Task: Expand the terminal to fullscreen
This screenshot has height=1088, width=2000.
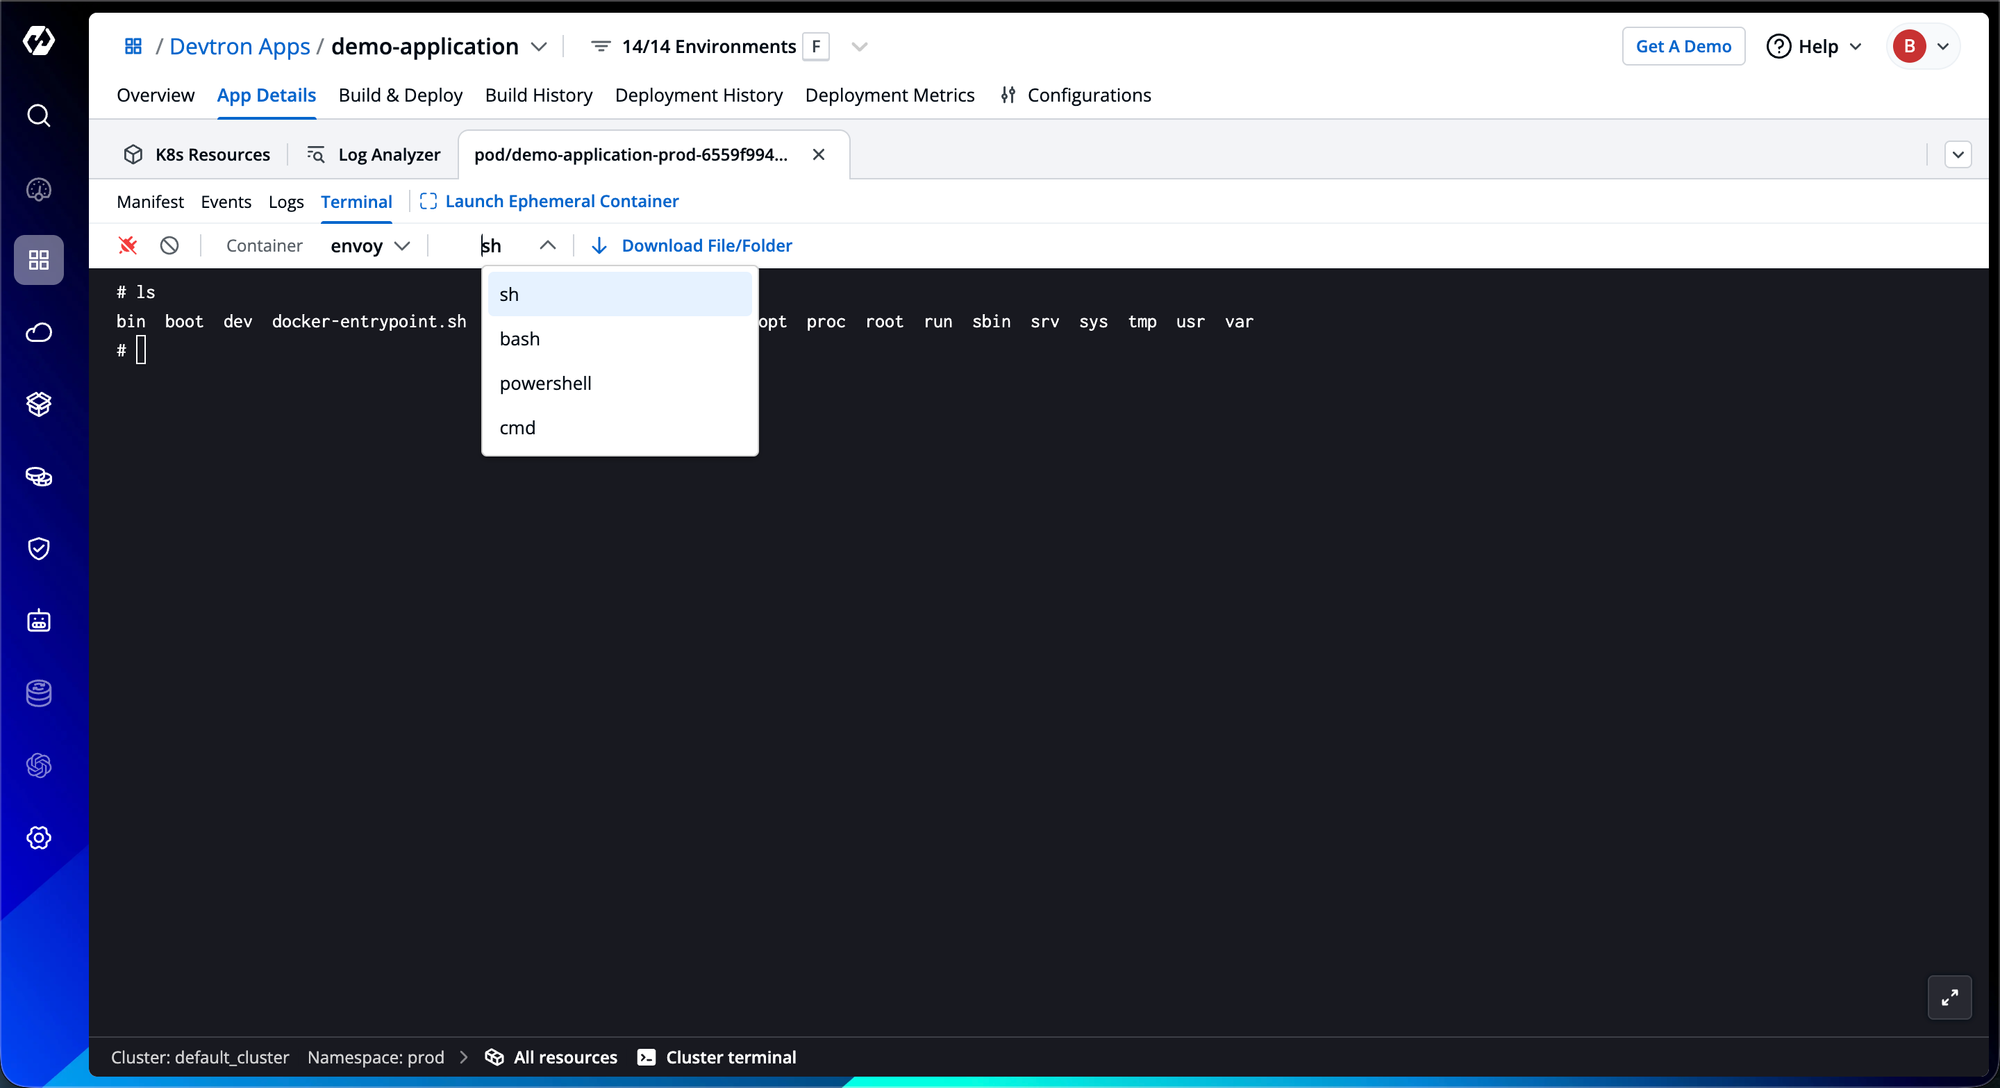Action: coord(1949,998)
